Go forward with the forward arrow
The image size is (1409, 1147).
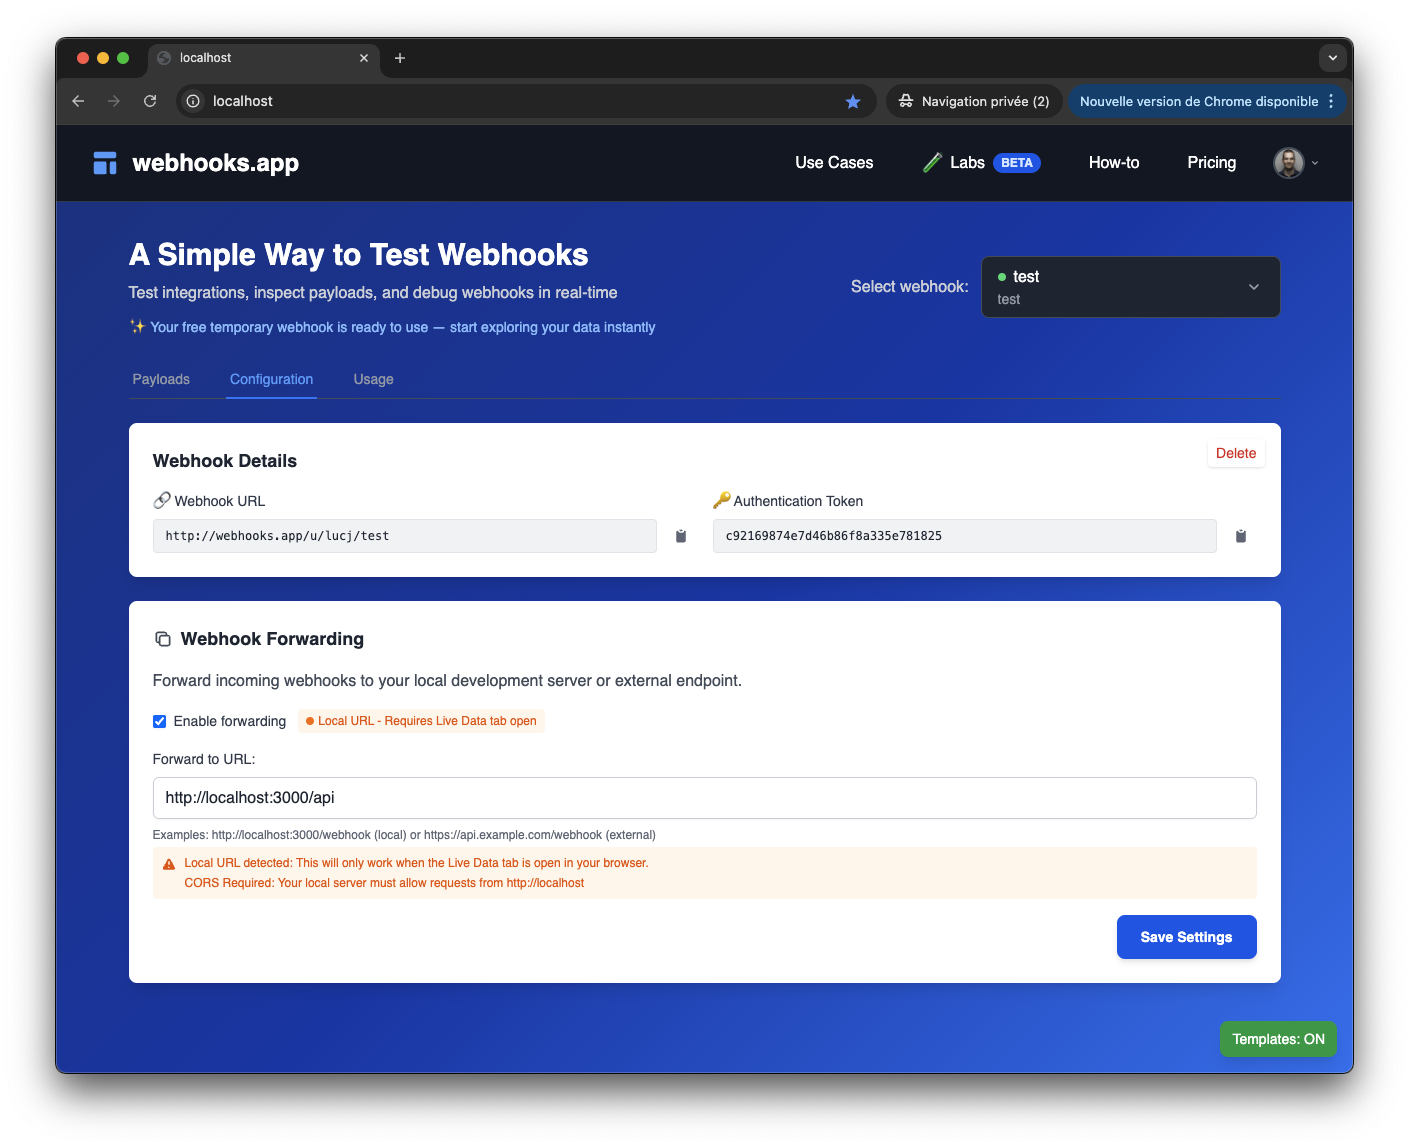click(114, 101)
